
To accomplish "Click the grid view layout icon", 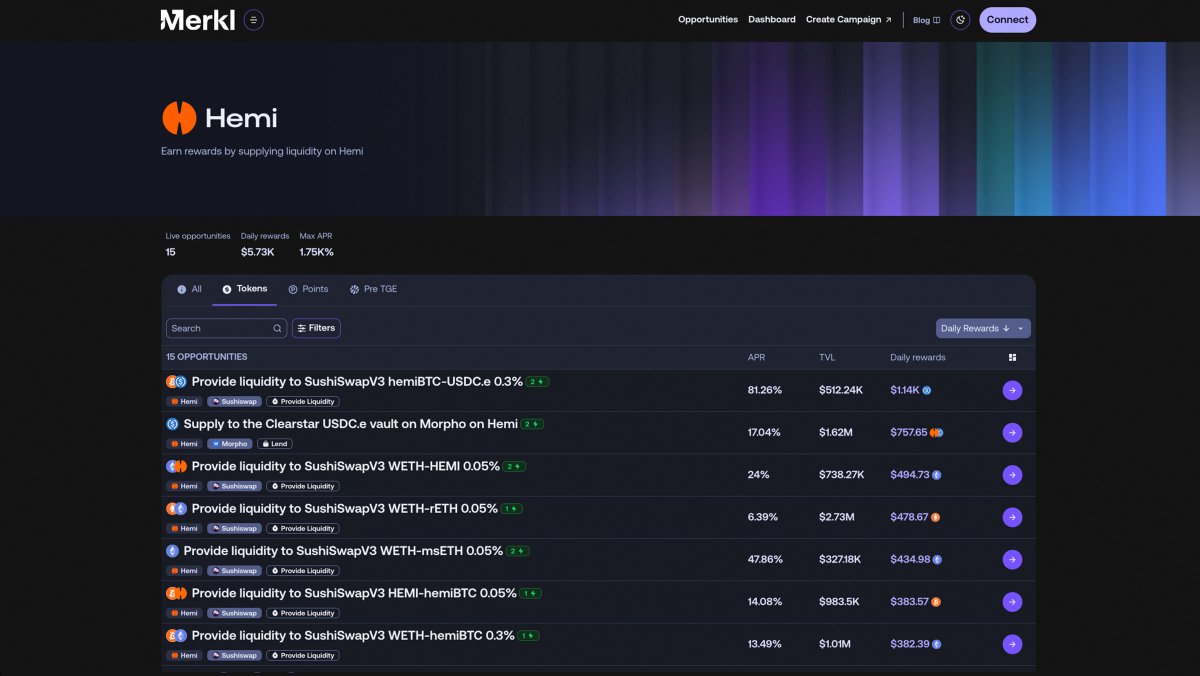I will (1012, 357).
